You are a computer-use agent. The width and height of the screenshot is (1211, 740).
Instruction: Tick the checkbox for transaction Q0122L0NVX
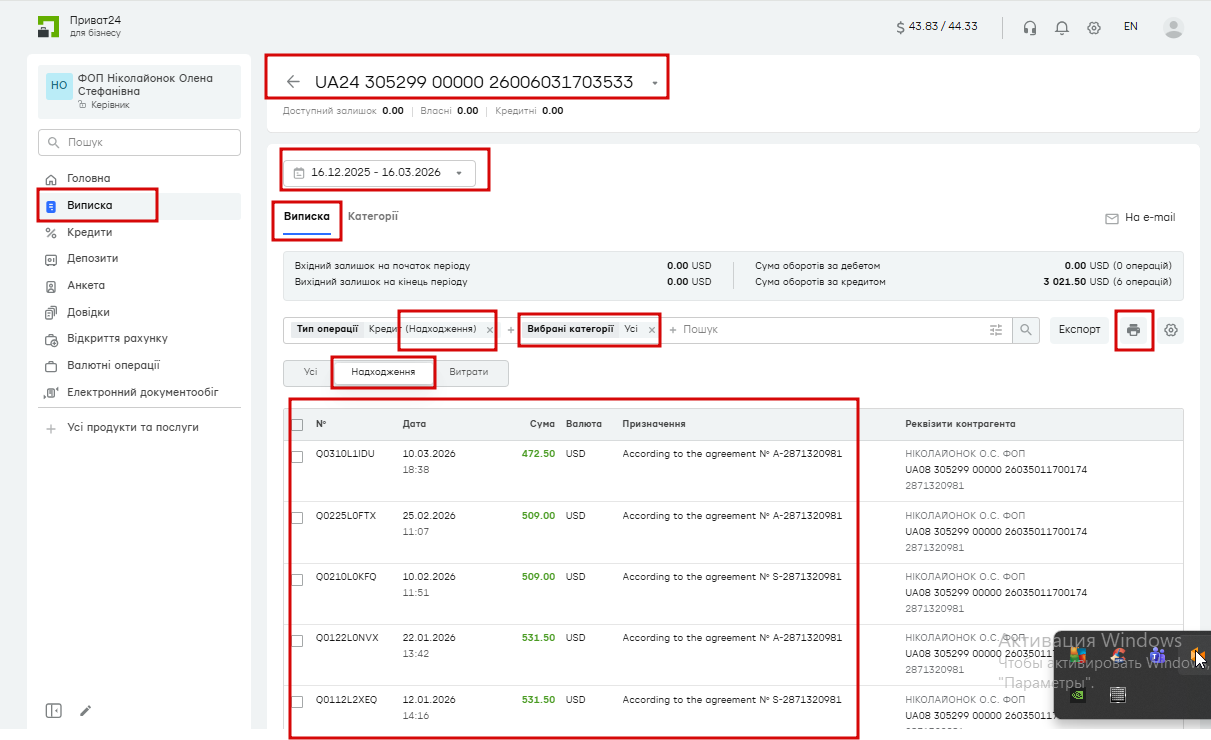tap(297, 641)
